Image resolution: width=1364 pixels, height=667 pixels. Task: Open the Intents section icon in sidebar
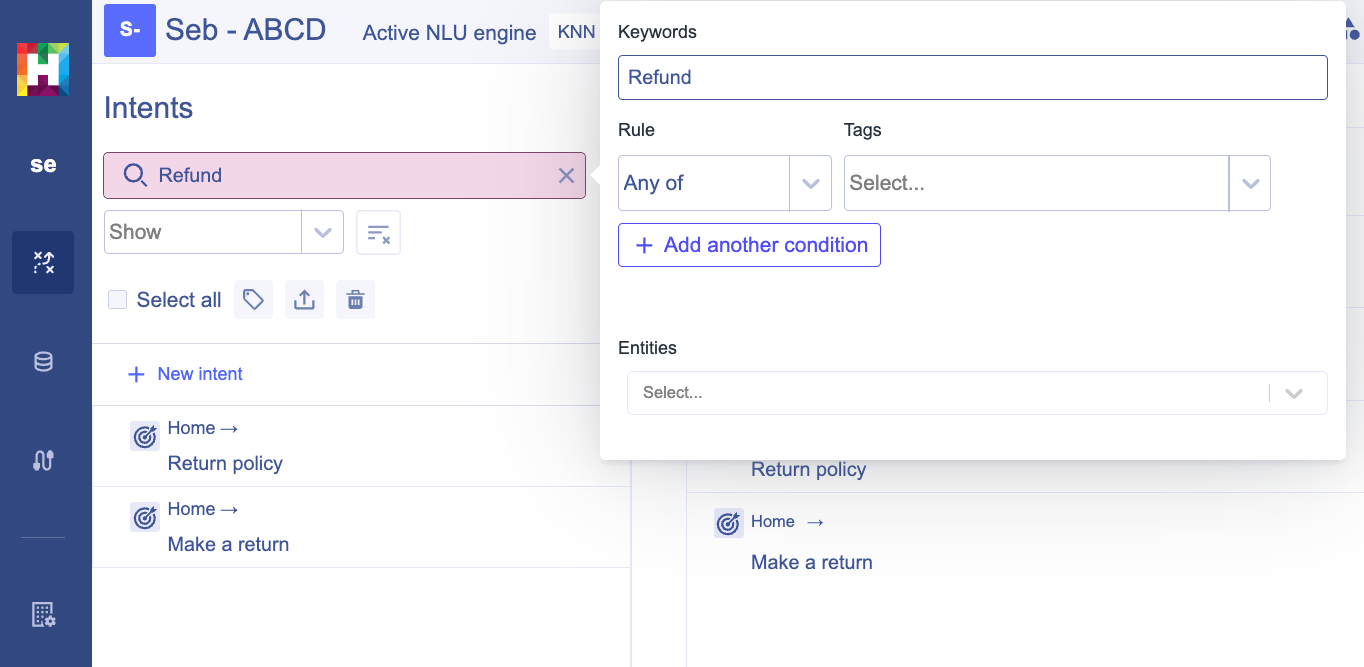(x=43, y=262)
